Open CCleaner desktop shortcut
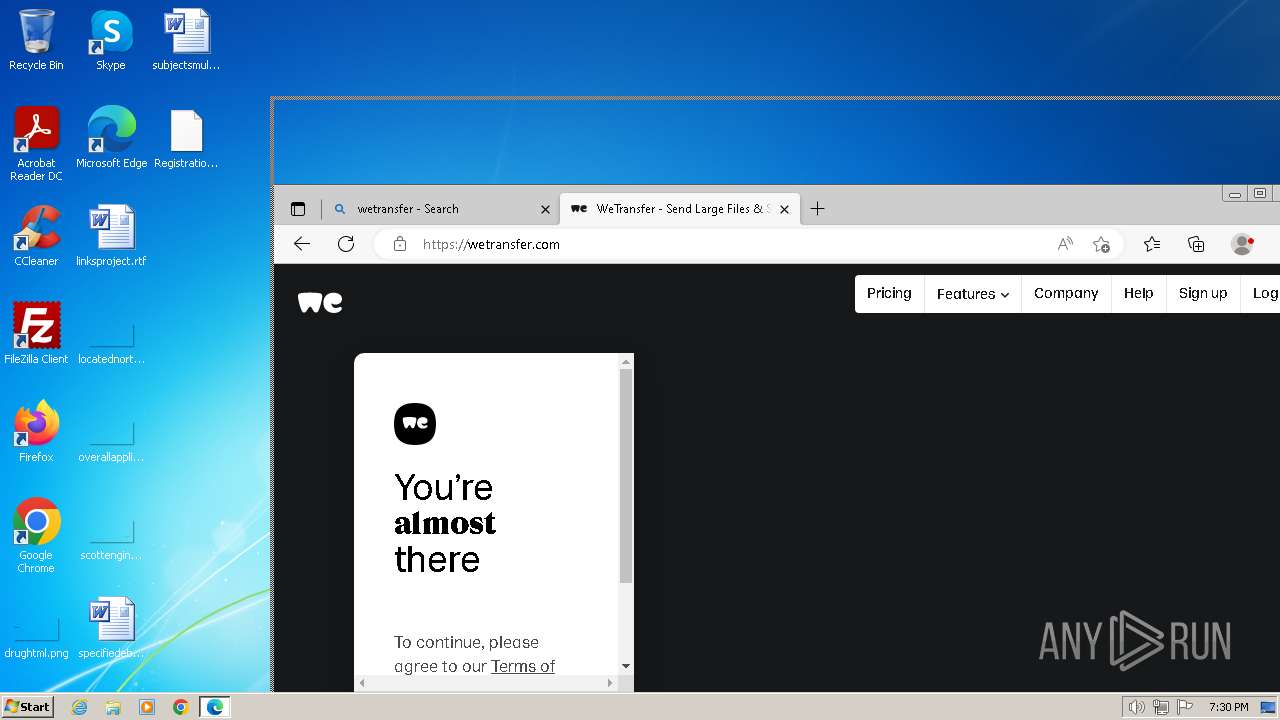Viewport: 1280px width, 720px height. point(36,236)
